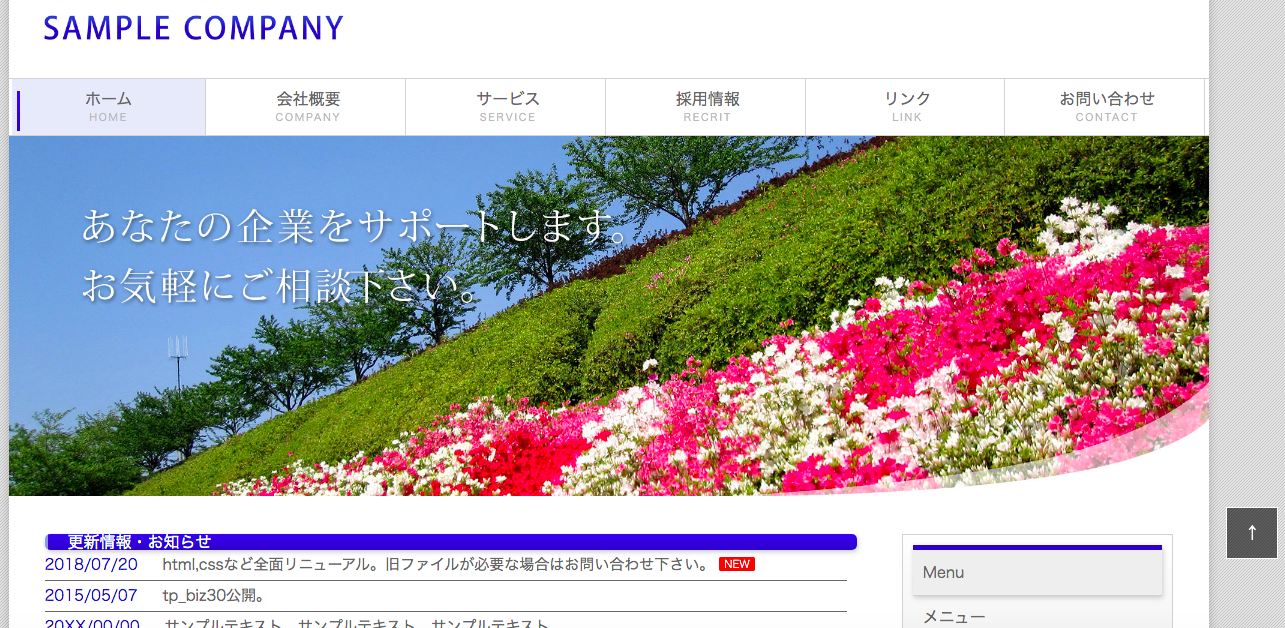Click the html,css全面リニューアル news text
The width and height of the screenshot is (1285, 628).
coord(435,564)
